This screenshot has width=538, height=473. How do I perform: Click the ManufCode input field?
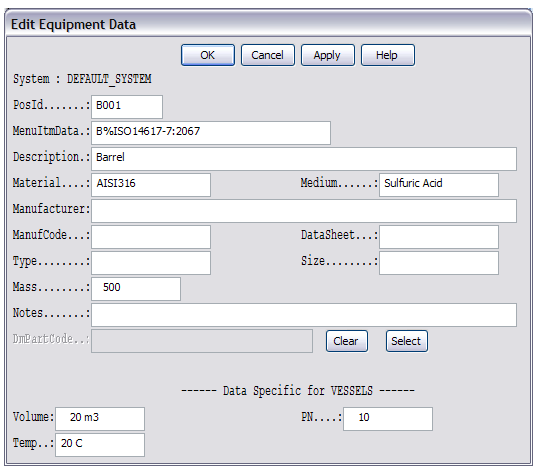click(151, 237)
